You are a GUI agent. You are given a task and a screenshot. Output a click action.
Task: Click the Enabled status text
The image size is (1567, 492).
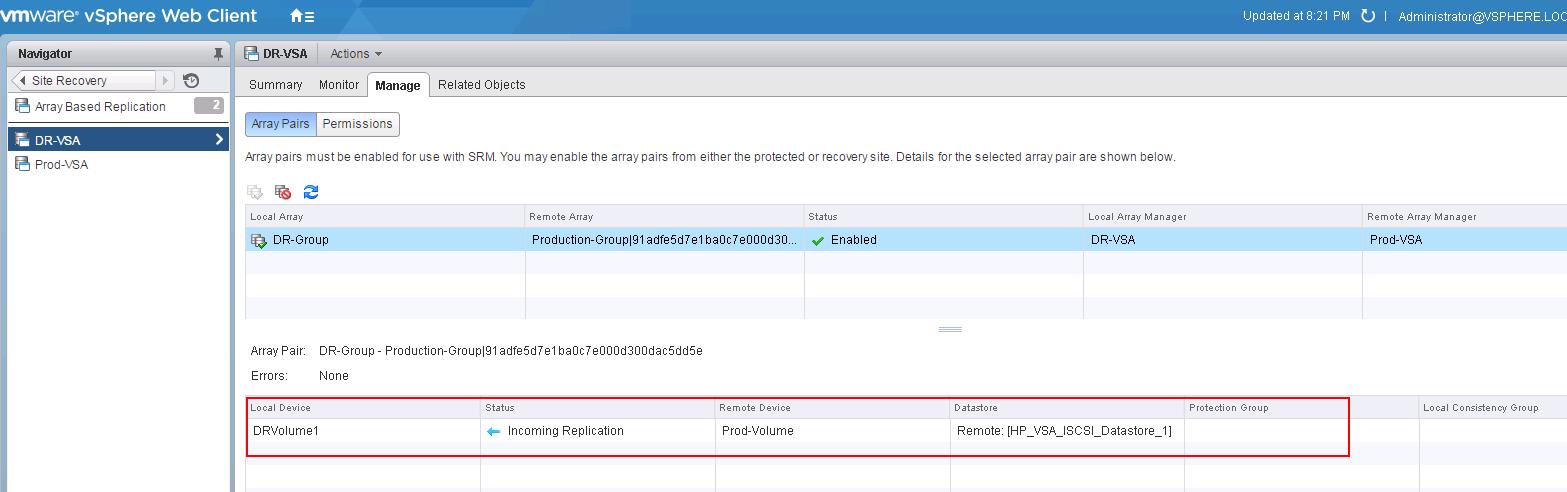[854, 240]
